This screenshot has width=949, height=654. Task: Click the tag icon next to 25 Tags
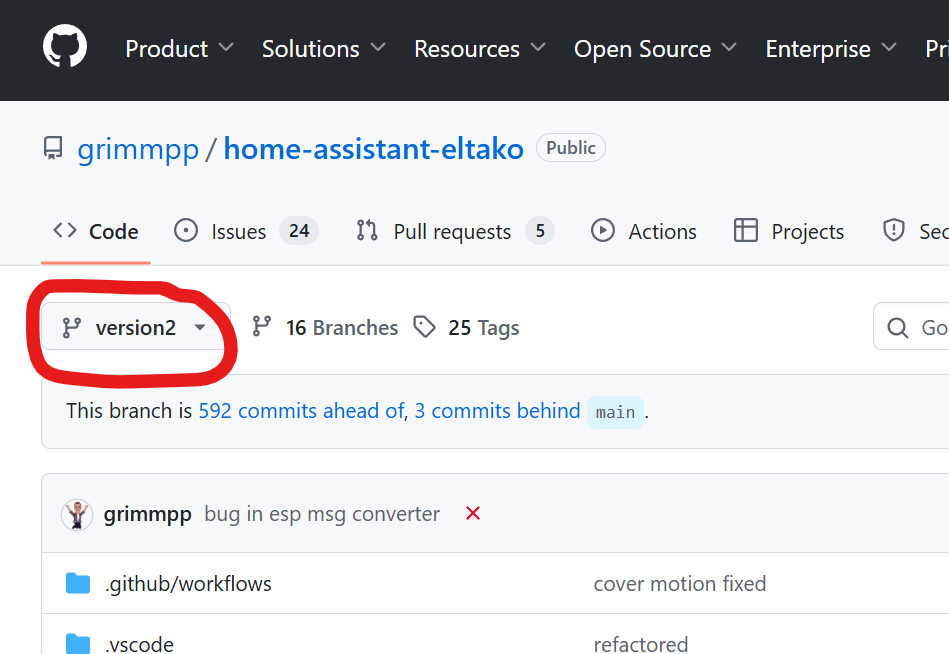coord(425,327)
